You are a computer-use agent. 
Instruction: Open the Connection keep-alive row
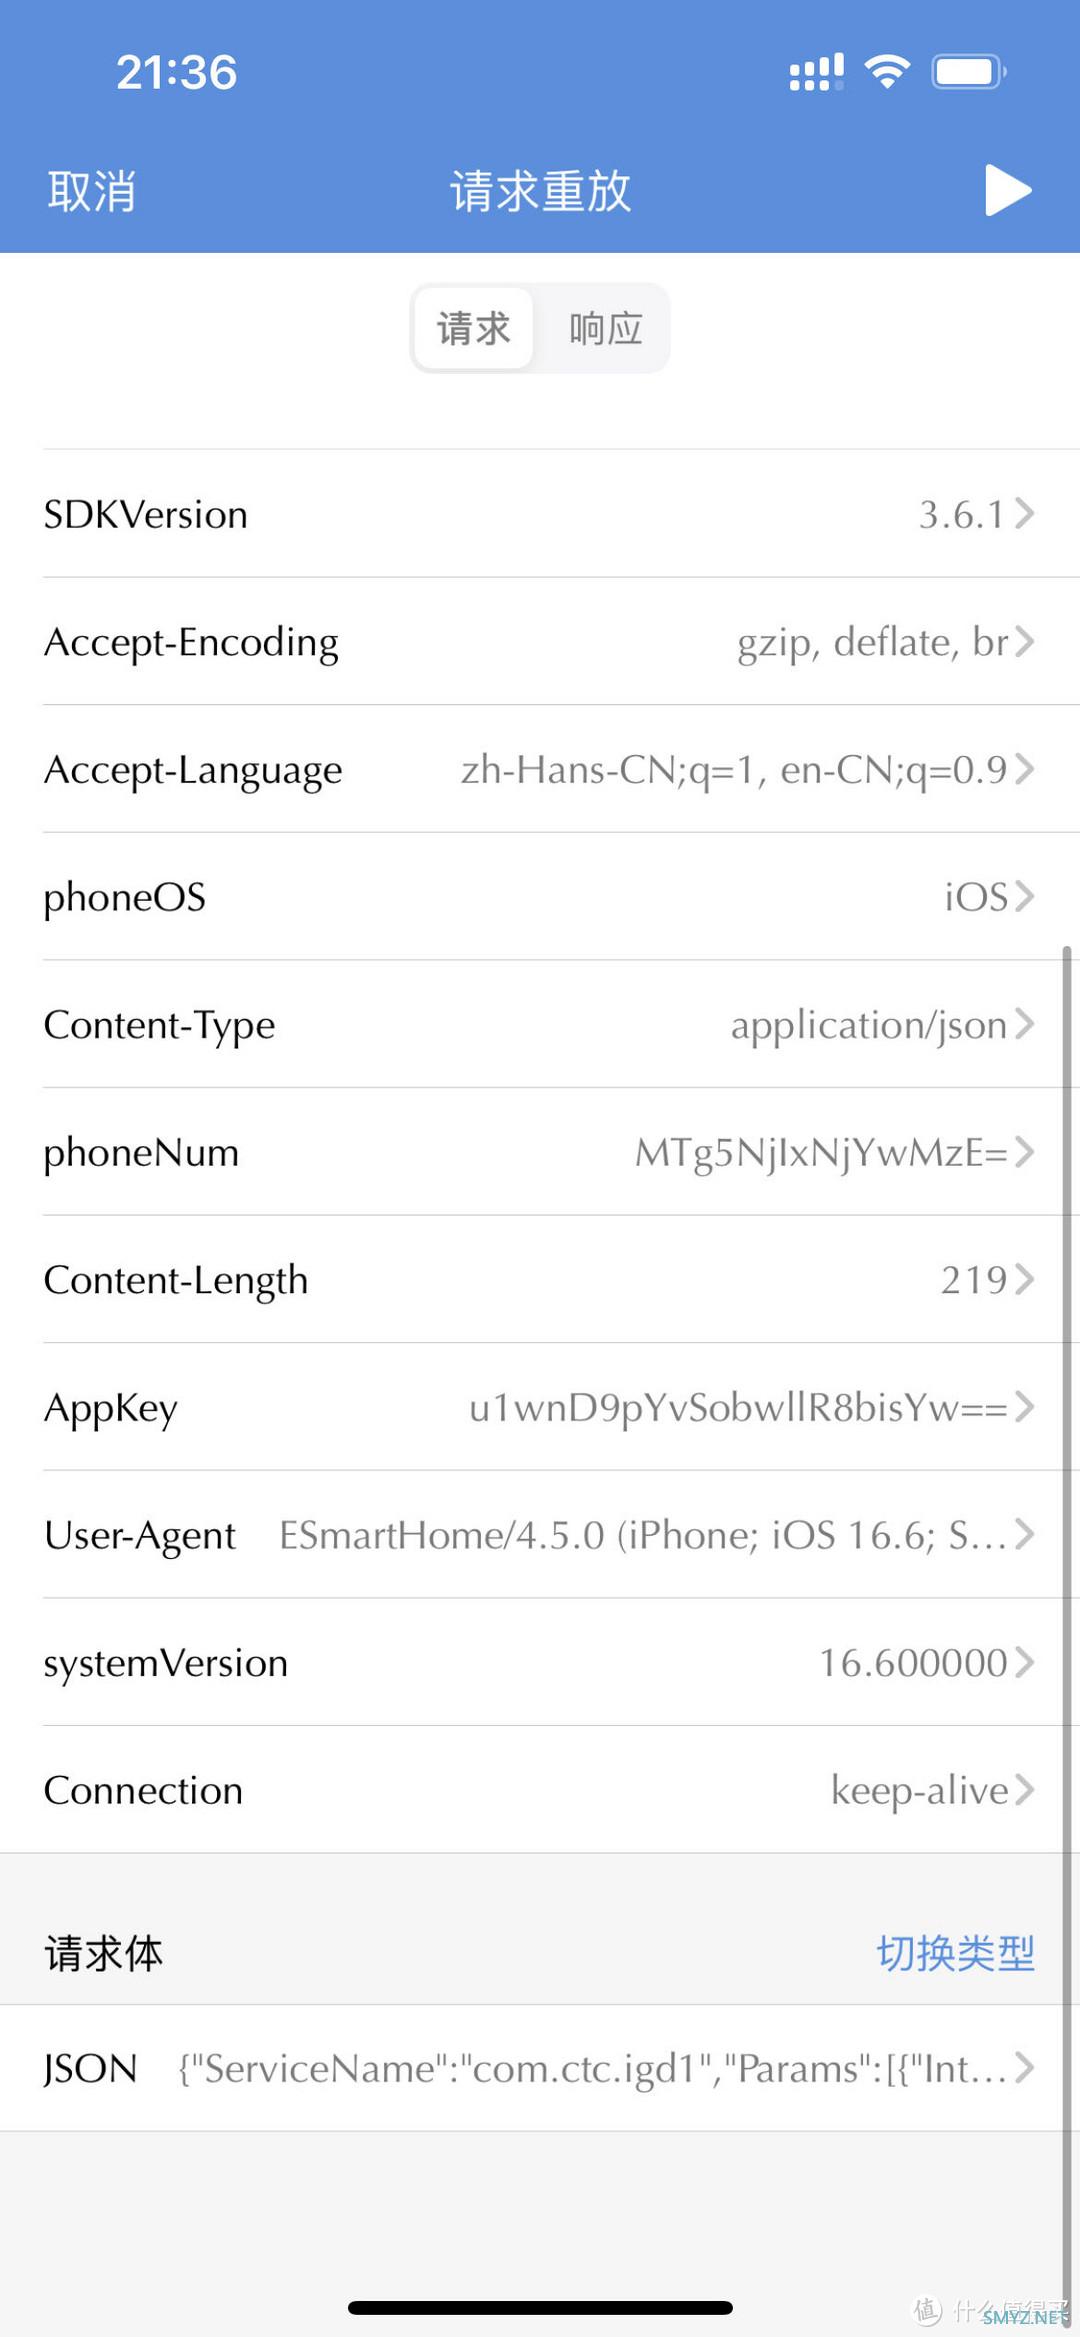click(540, 1790)
